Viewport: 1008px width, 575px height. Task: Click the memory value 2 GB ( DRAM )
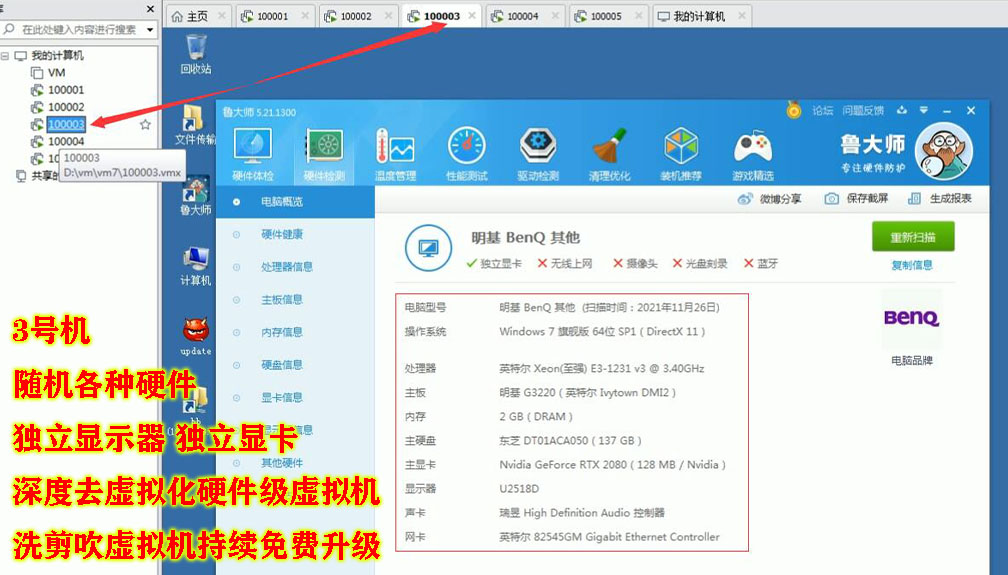[536, 417]
